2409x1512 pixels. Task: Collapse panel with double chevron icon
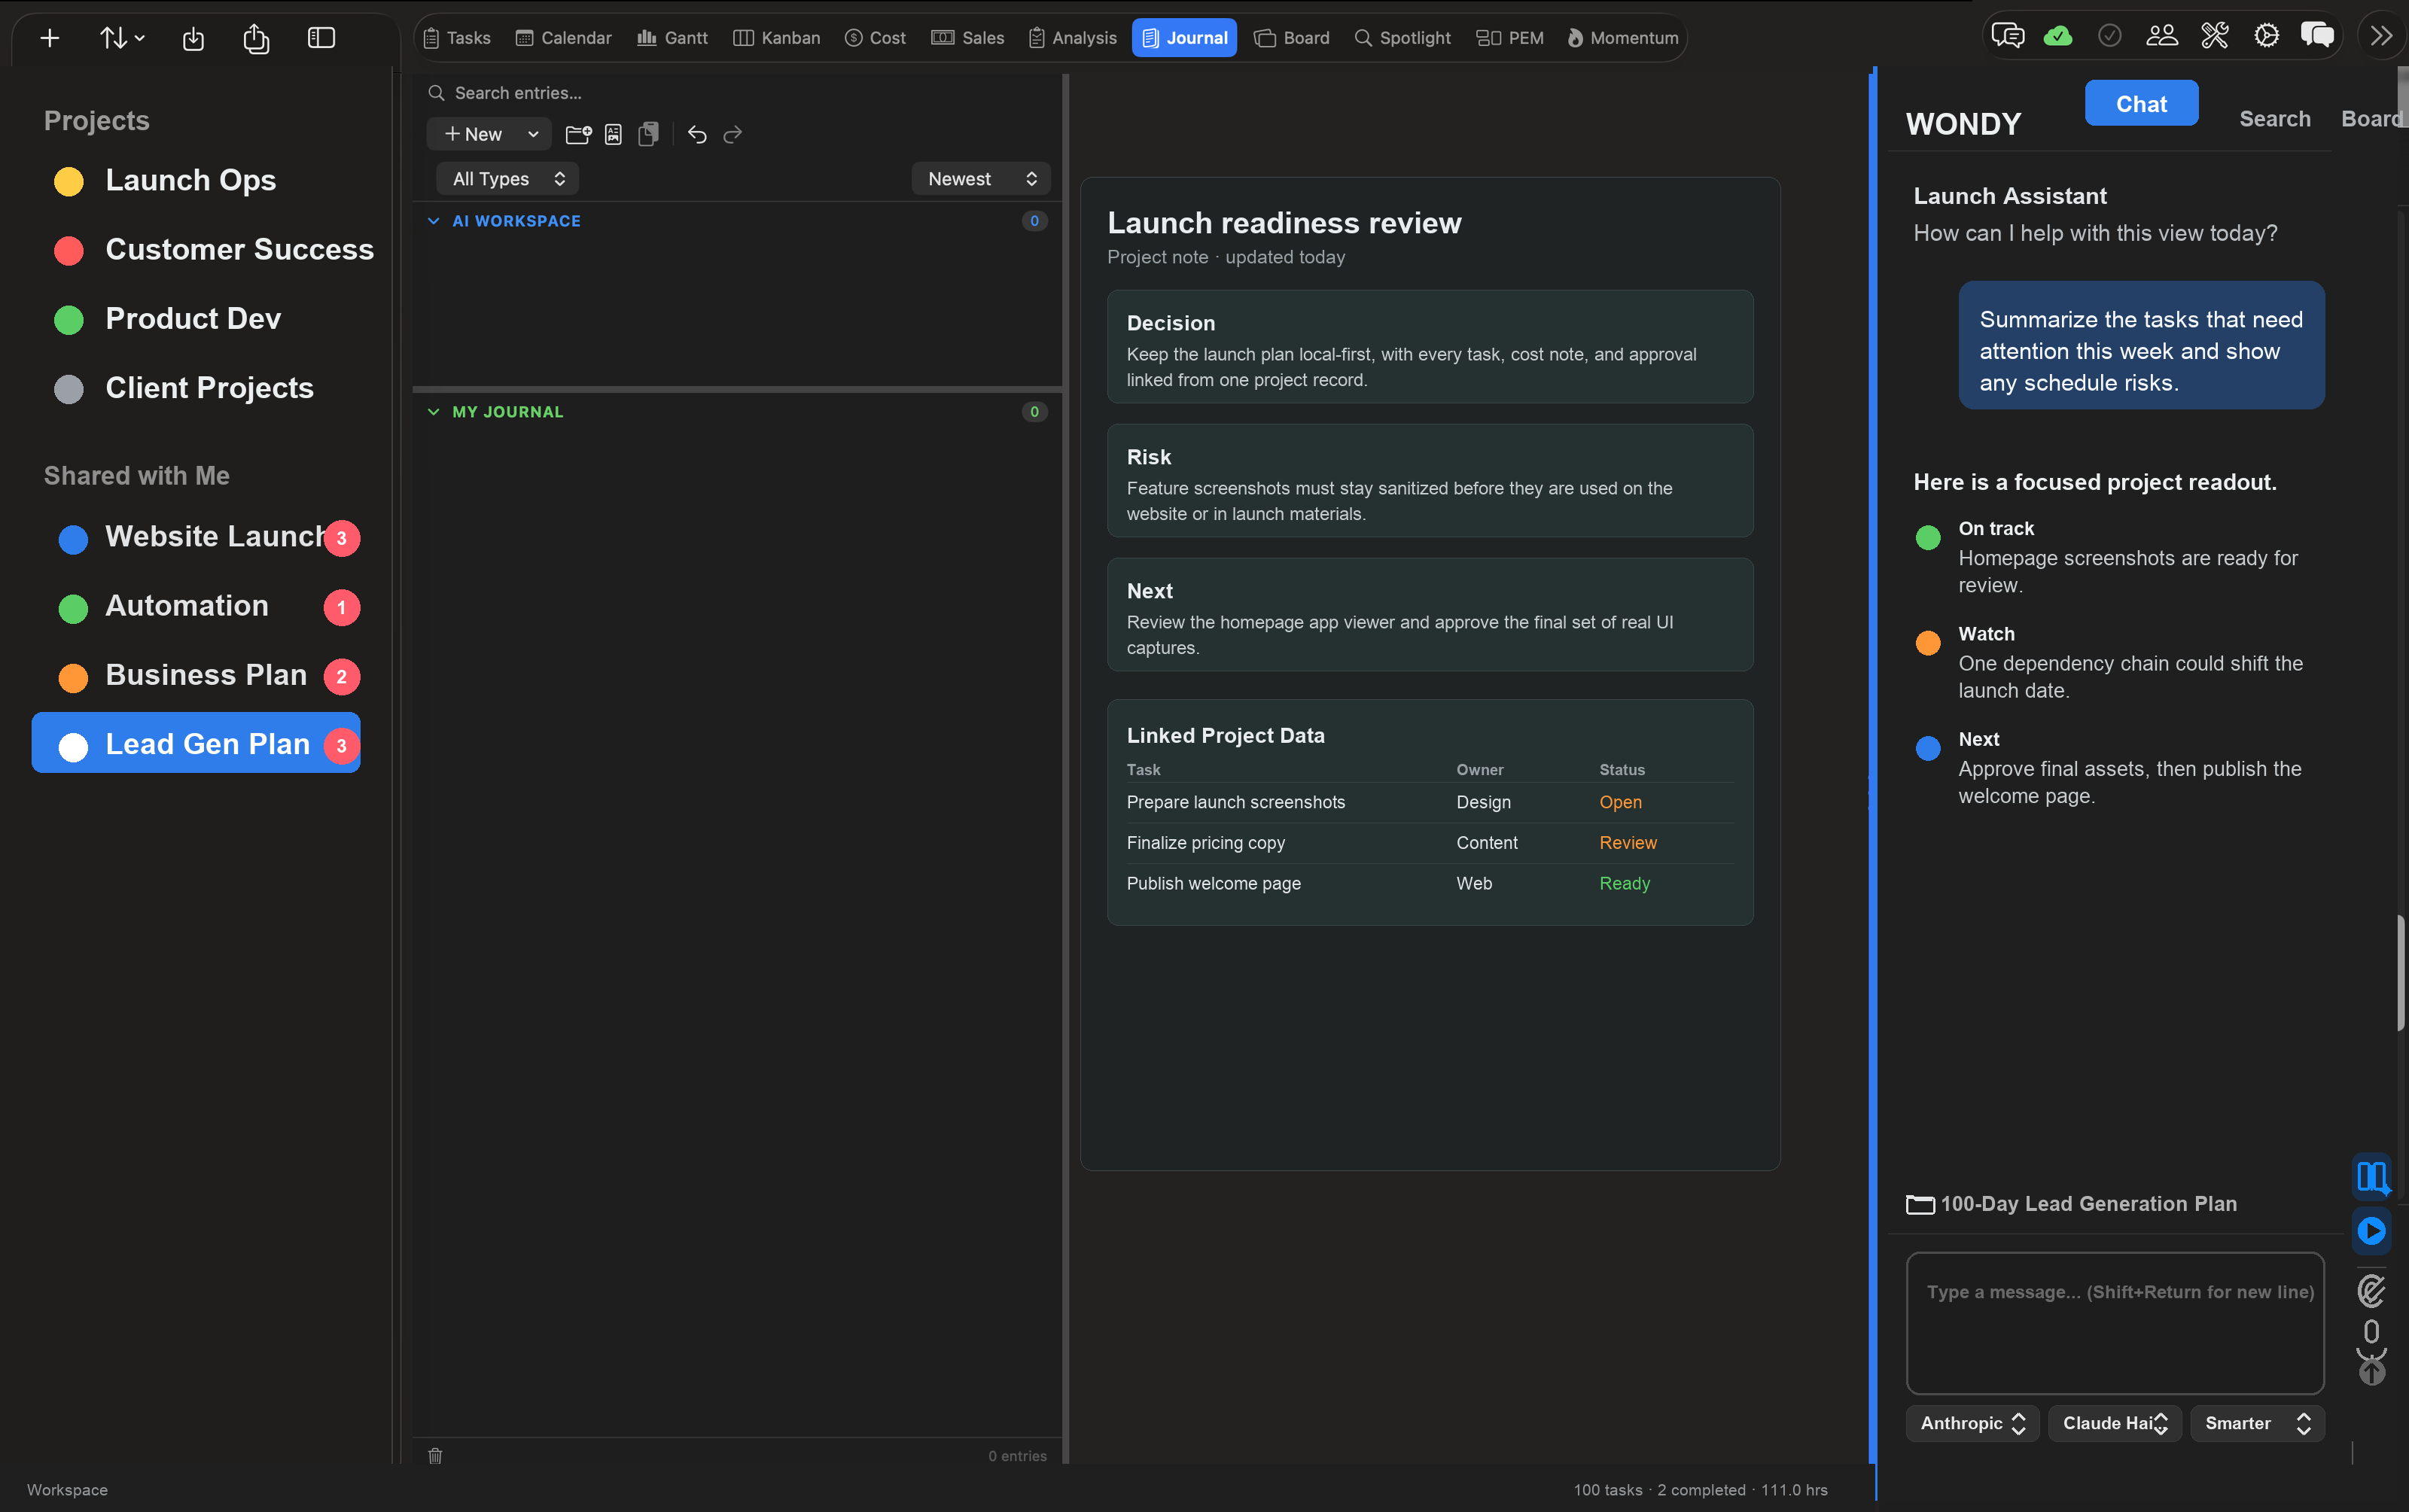2381,36
